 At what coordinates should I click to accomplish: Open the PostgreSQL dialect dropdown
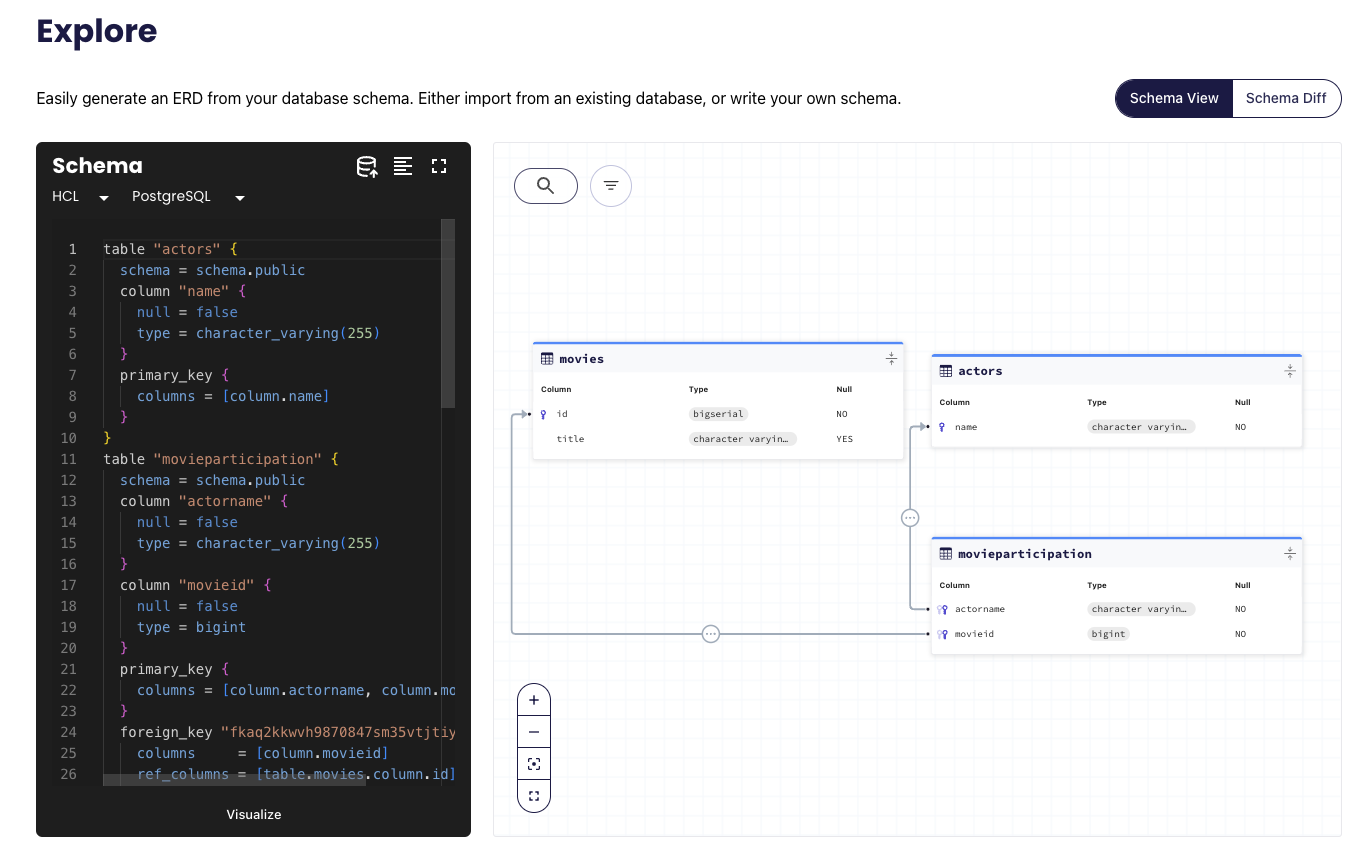coord(188,196)
